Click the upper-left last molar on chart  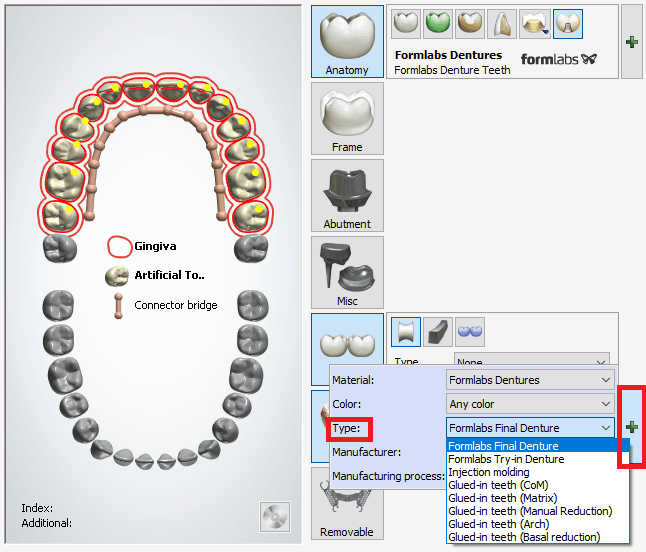(x=58, y=214)
